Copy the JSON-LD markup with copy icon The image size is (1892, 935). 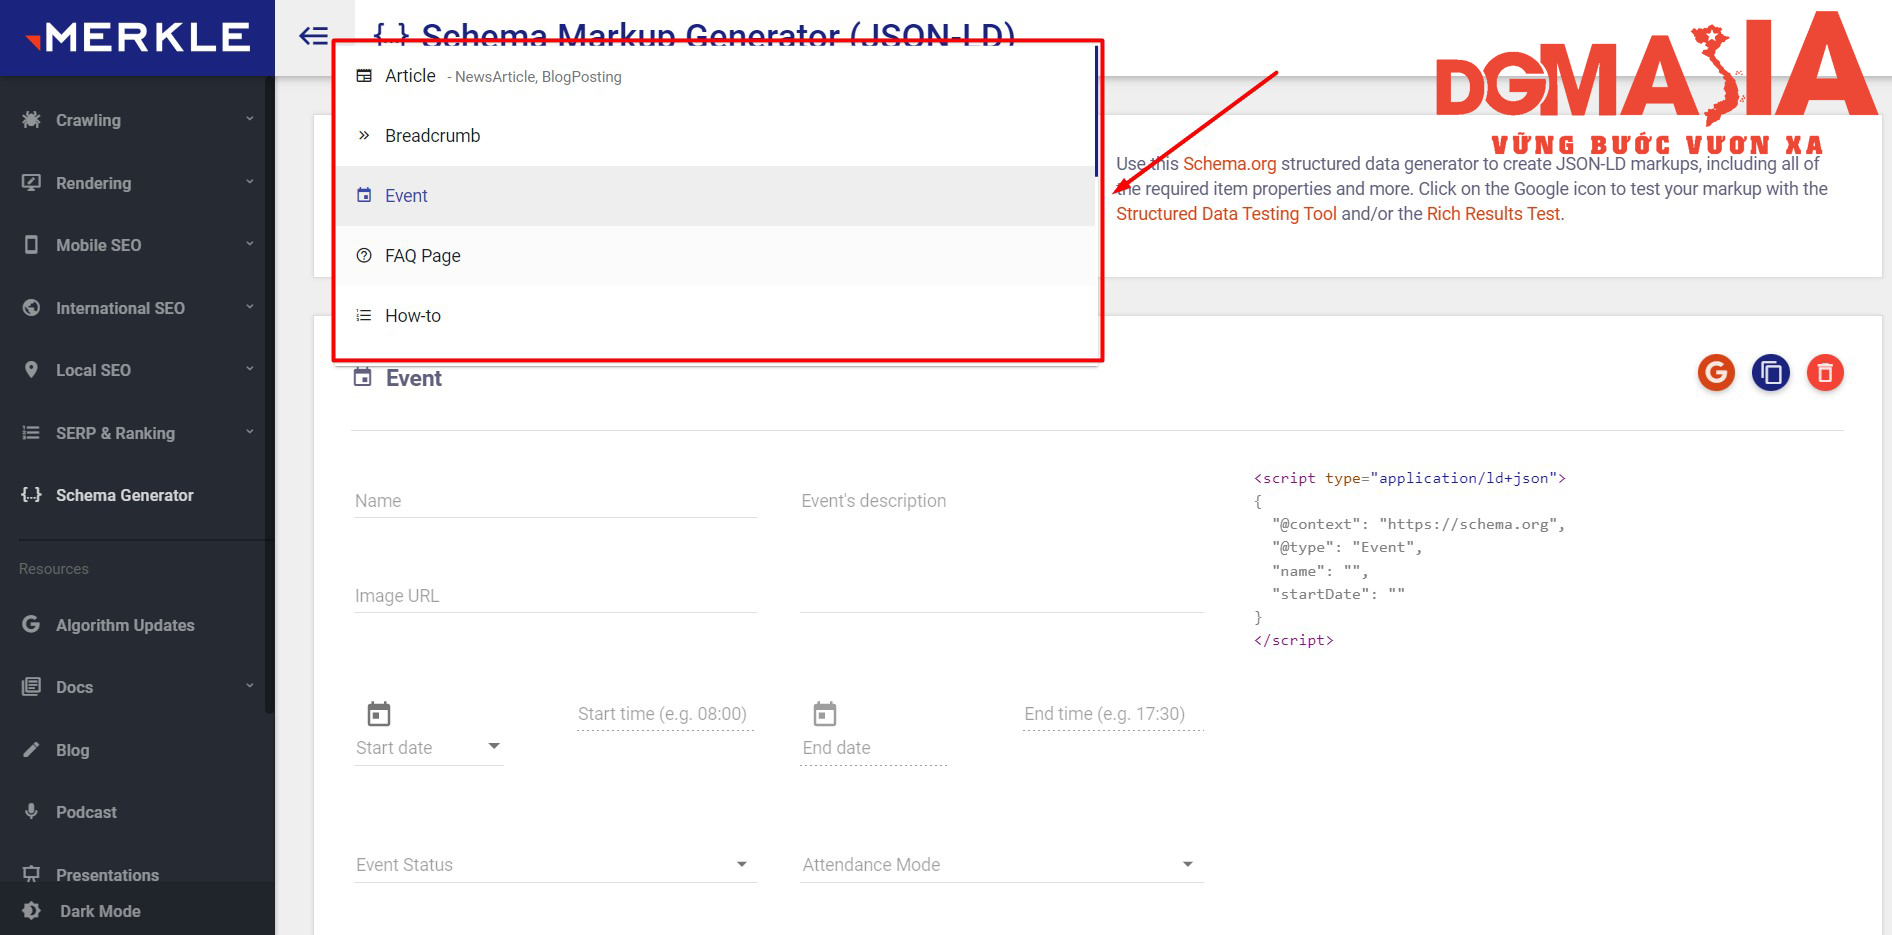tap(1771, 373)
